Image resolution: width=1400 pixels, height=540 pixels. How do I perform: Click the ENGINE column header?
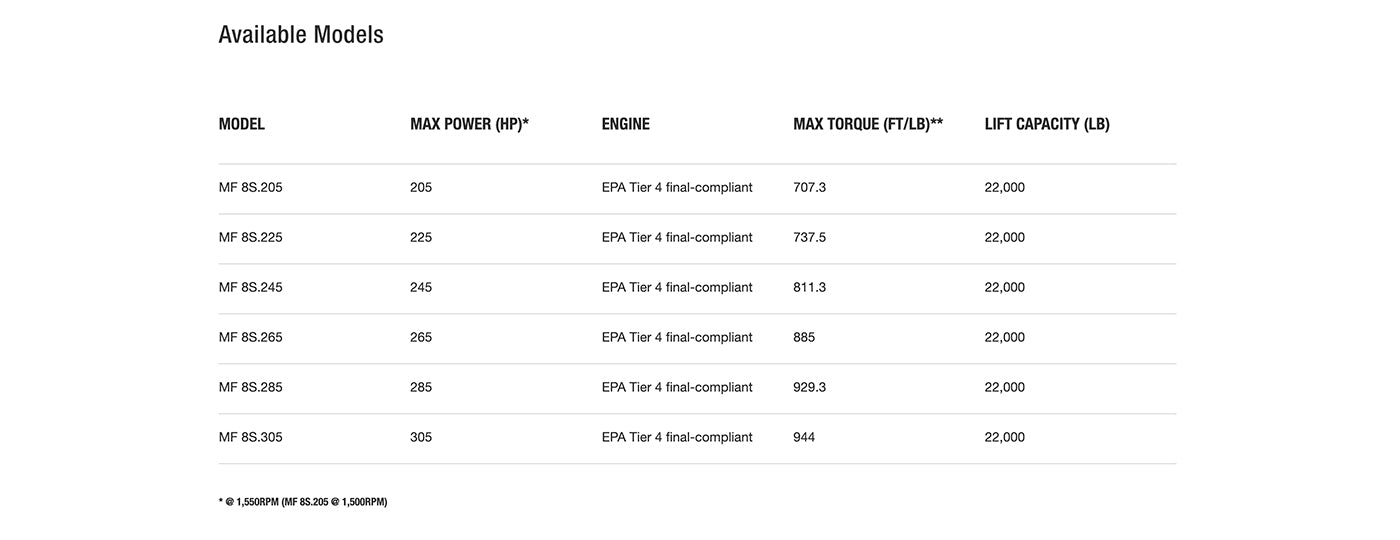click(x=626, y=124)
